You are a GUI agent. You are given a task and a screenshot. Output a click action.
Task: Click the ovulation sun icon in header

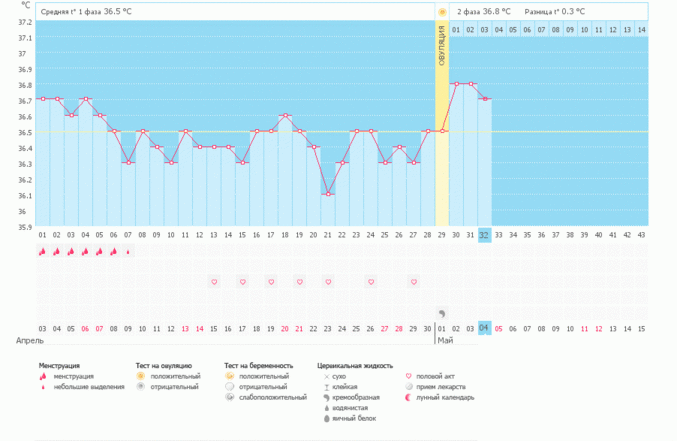pyautogui.click(x=442, y=12)
